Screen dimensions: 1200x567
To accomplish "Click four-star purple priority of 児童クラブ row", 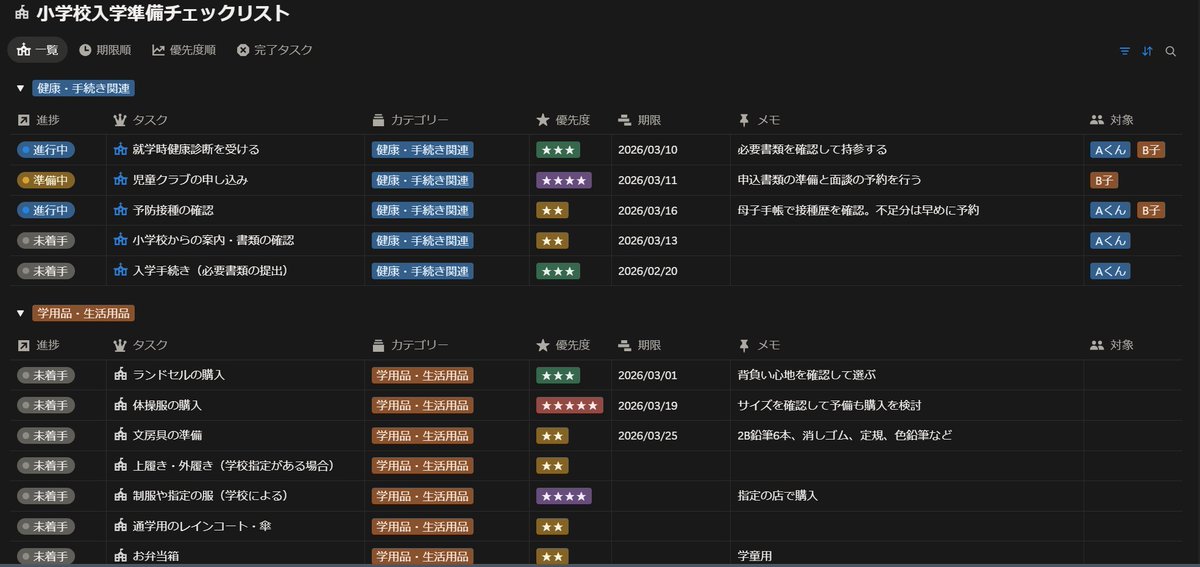I will click(564, 180).
